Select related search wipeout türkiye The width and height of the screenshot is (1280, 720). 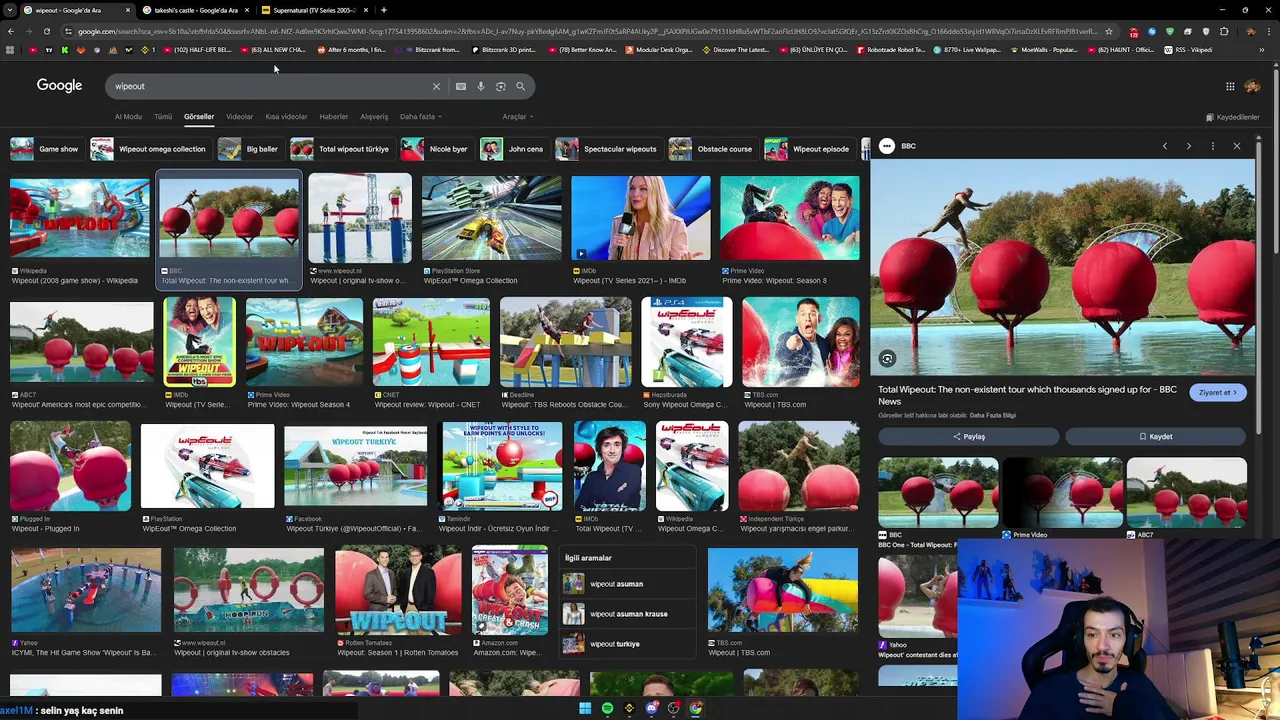[626, 644]
